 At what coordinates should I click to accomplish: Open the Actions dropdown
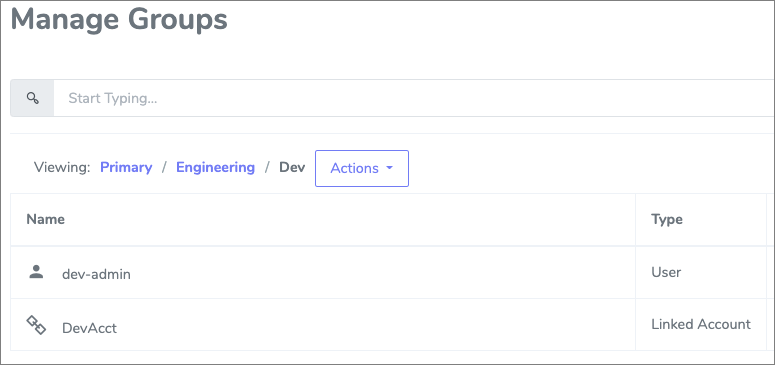click(362, 168)
